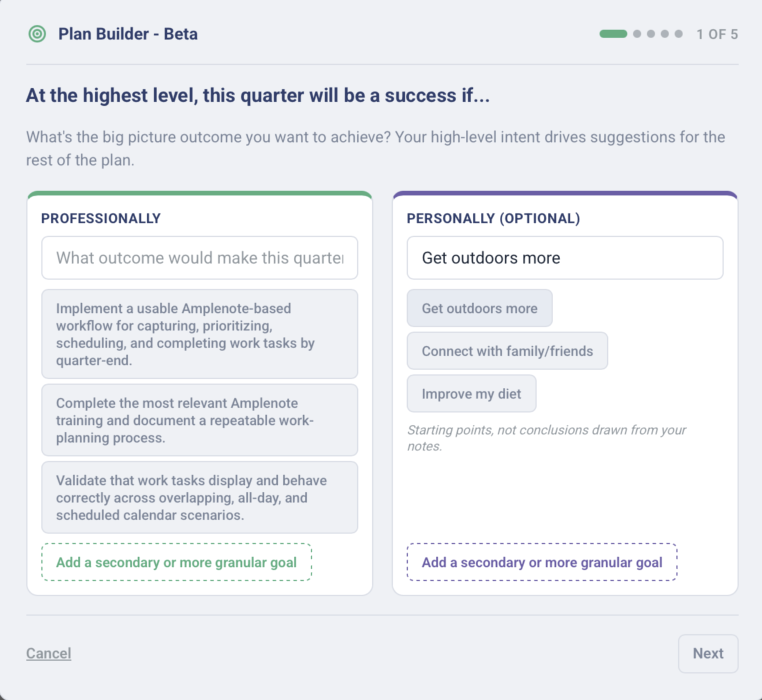Add a secondary professional goal
The height and width of the screenshot is (700, 762).
(x=176, y=562)
